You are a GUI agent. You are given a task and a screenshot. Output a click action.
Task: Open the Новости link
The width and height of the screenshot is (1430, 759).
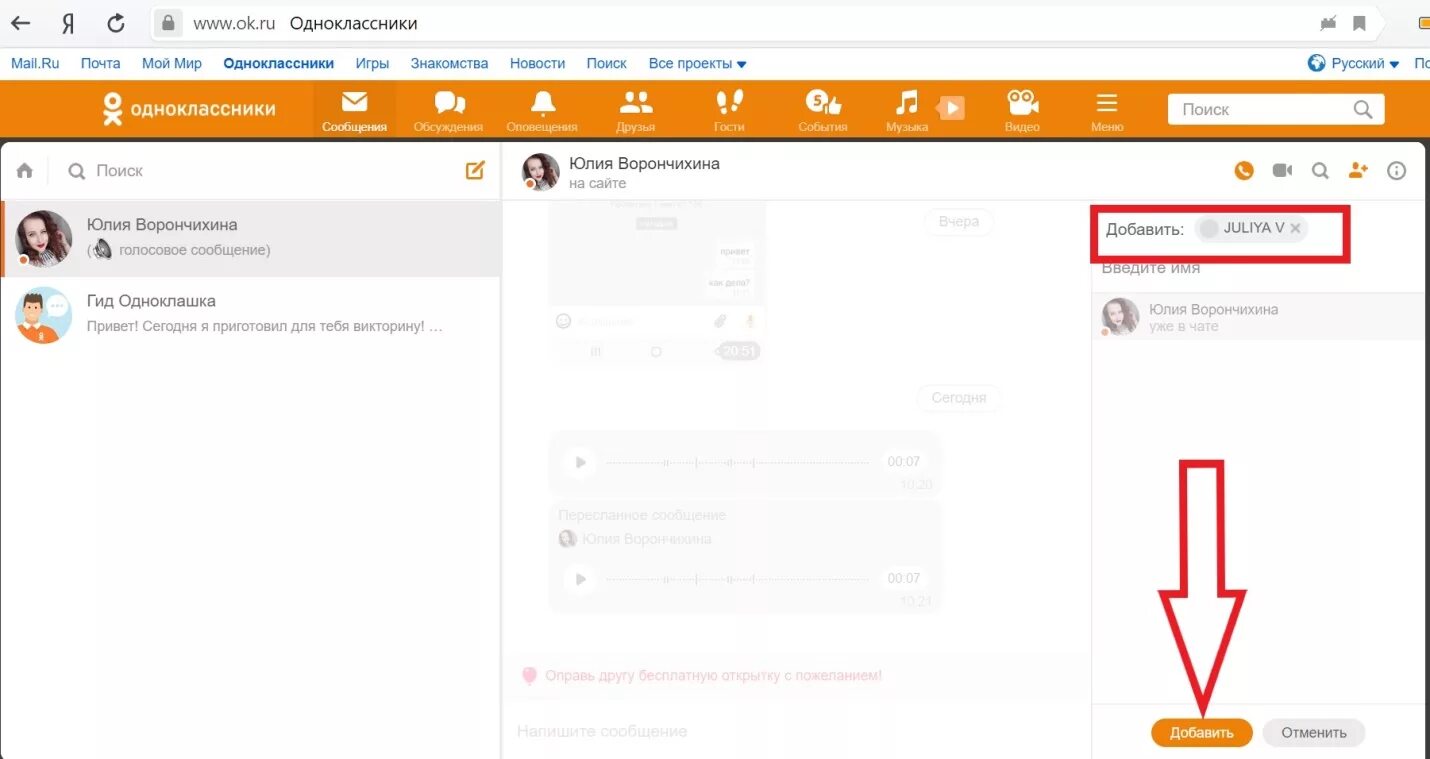(x=537, y=63)
